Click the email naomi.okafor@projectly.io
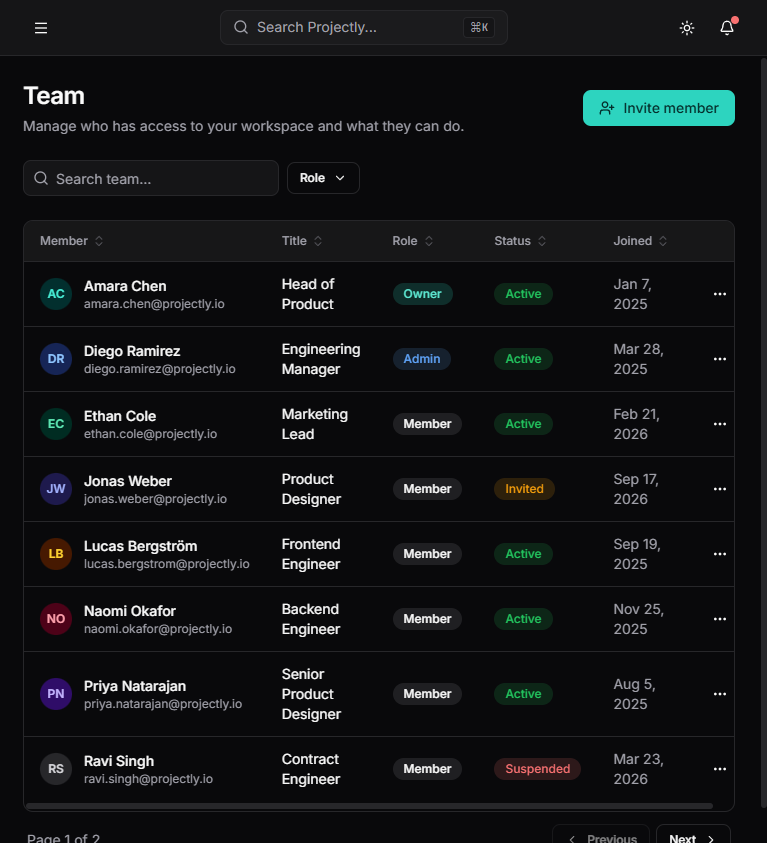Viewport: 767px width, 843px height. coord(158,629)
